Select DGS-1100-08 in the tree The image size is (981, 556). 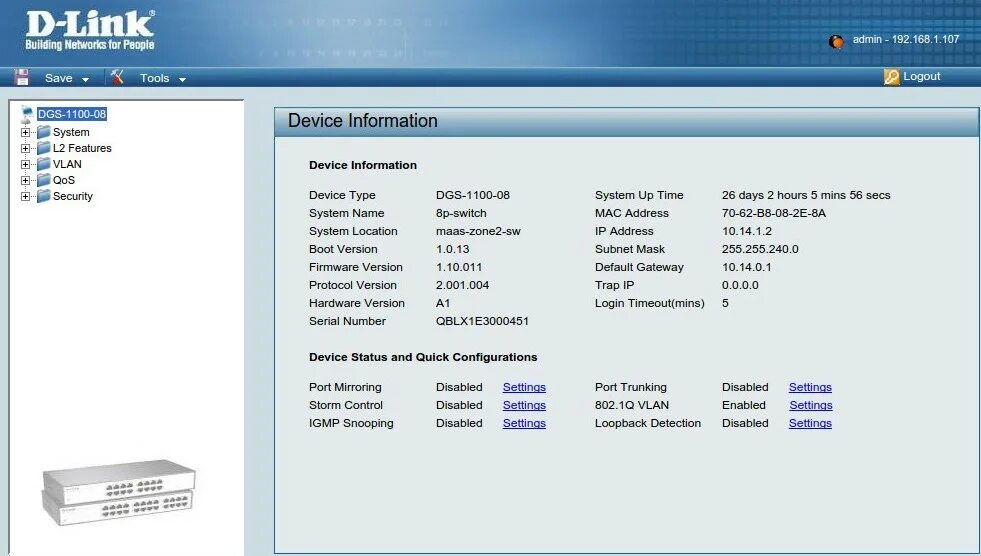tap(72, 114)
